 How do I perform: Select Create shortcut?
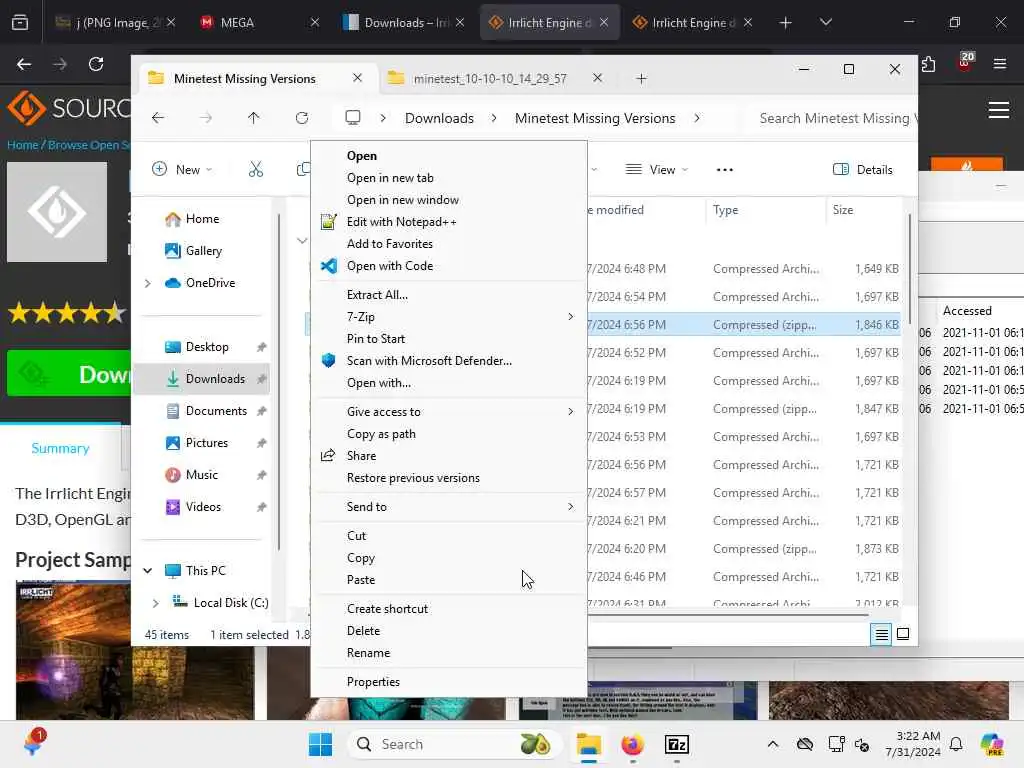point(387,609)
